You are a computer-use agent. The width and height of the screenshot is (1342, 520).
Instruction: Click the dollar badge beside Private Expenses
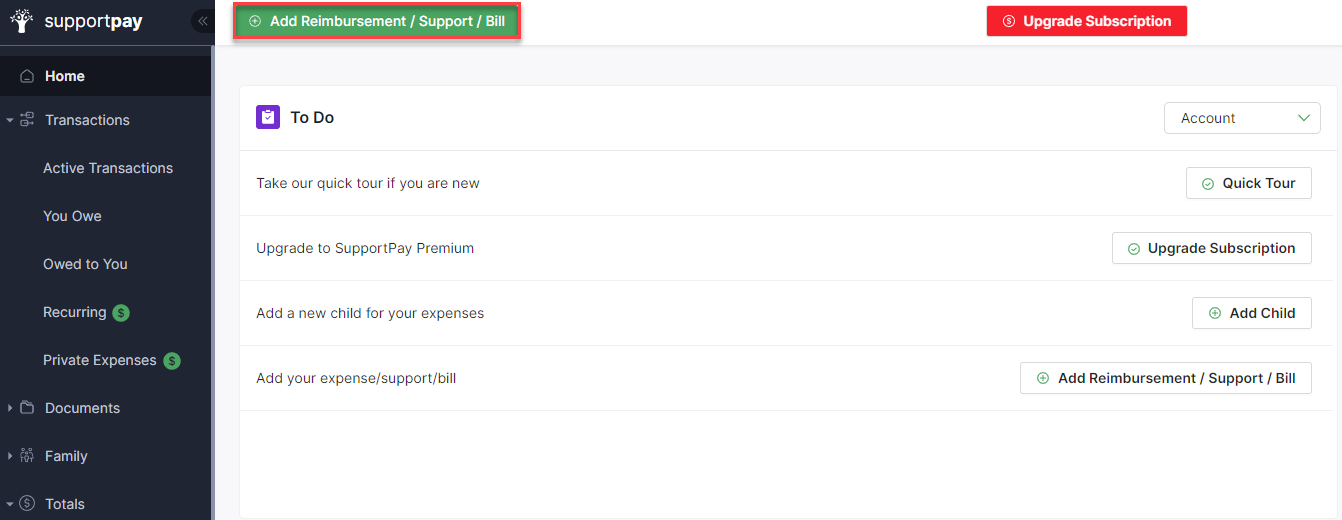pos(172,361)
